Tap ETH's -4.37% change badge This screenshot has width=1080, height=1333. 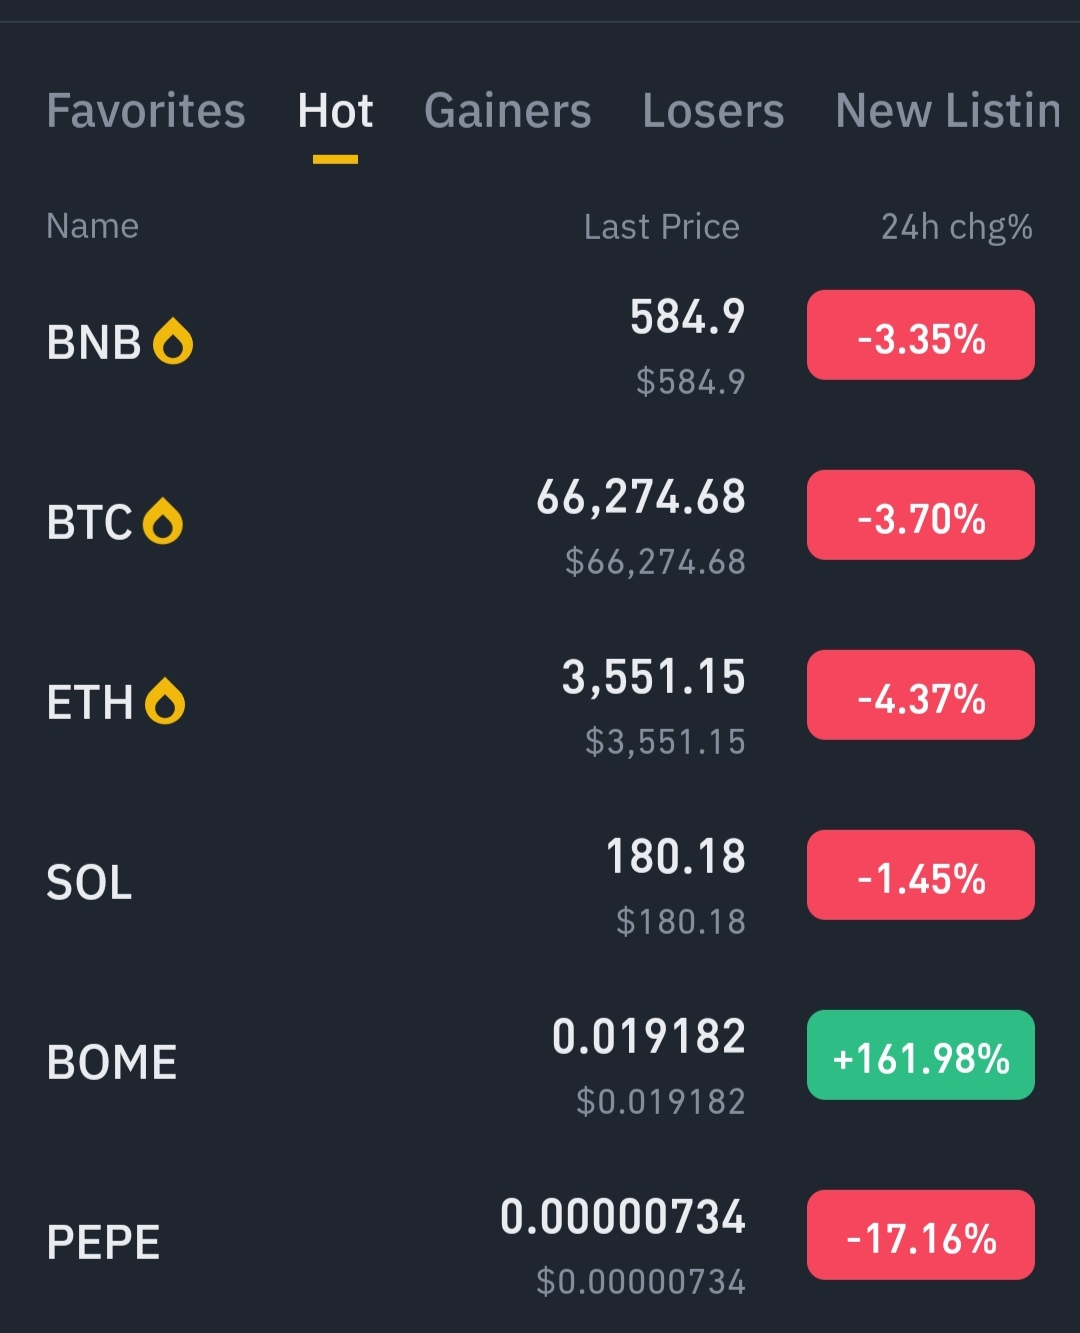[921, 695]
